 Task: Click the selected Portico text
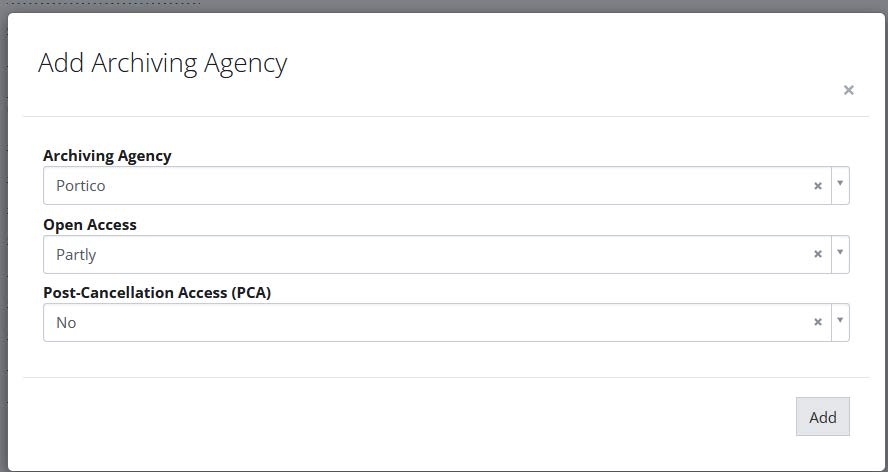(80, 186)
